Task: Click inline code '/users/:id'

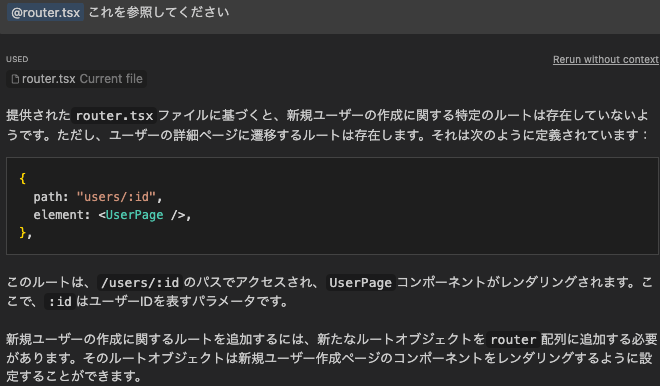Action: tap(140, 282)
